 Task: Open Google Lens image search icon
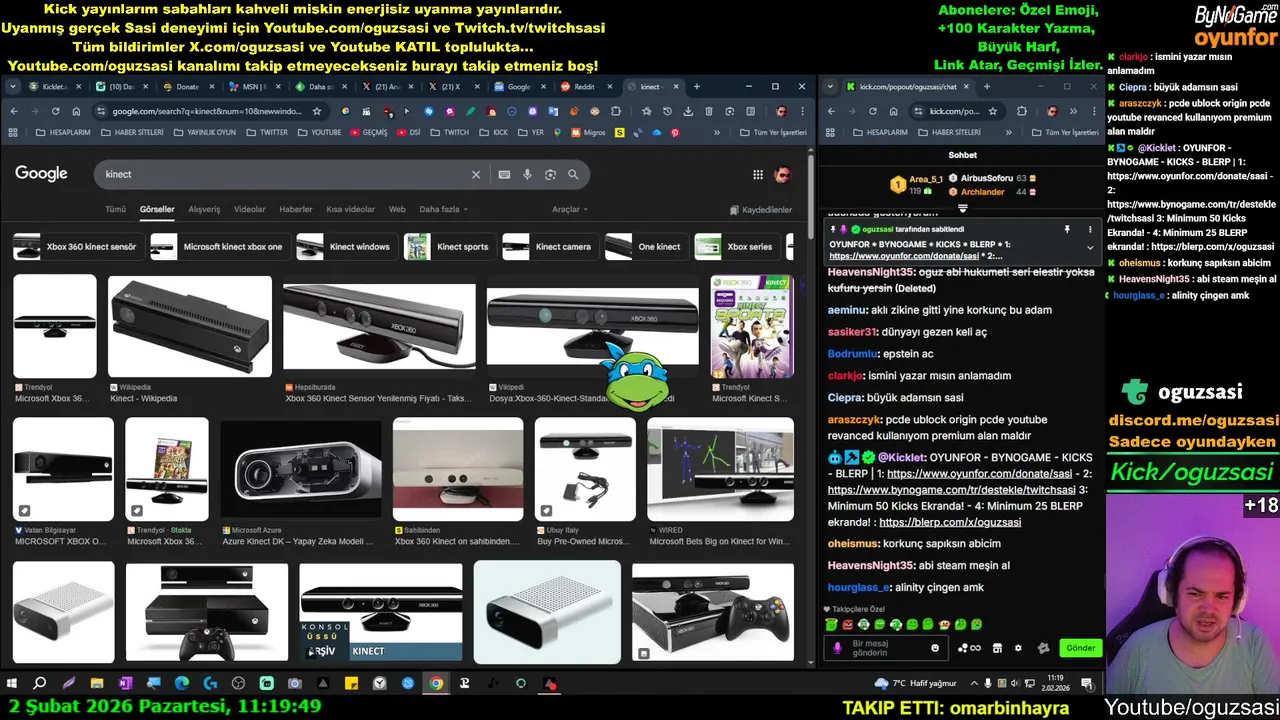point(550,174)
